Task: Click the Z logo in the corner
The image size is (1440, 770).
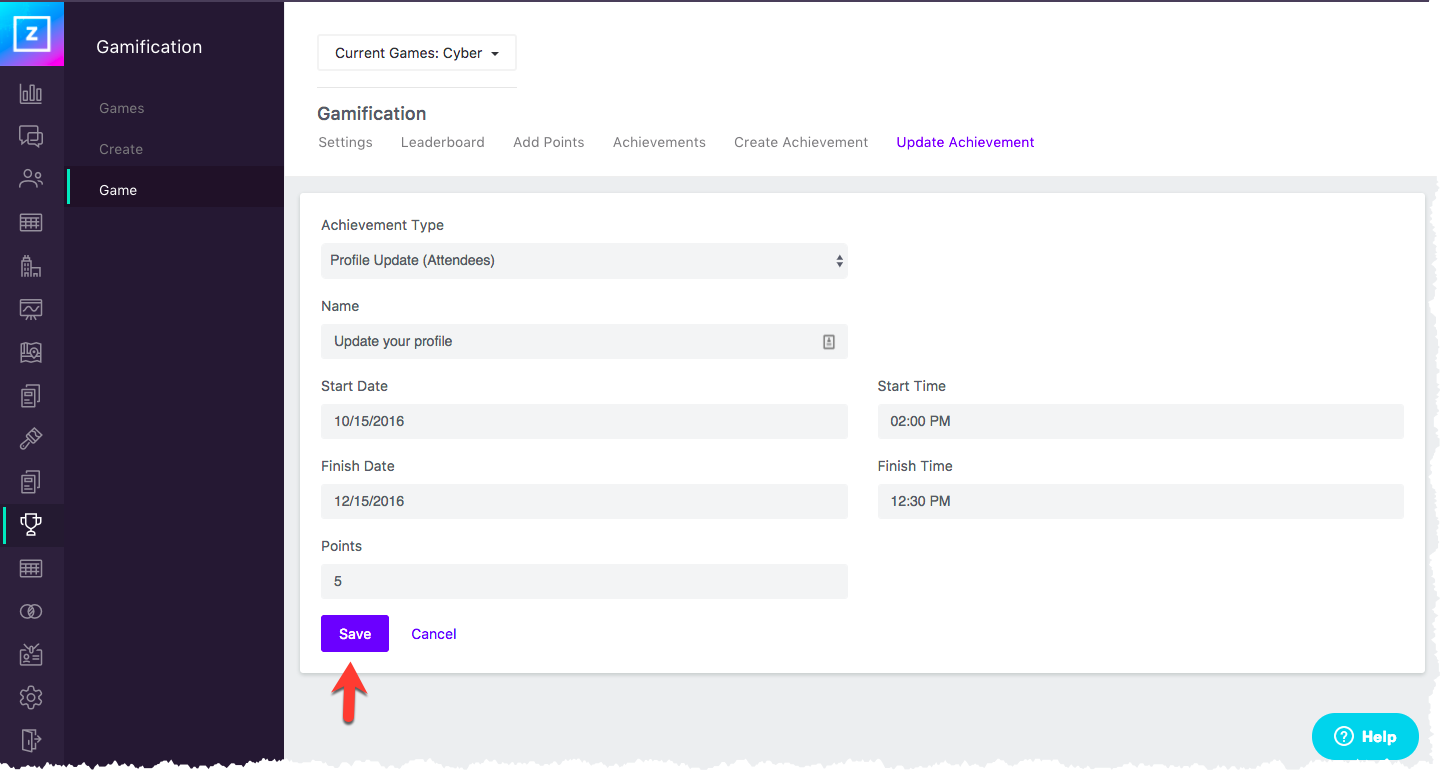Action: coord(32,34)
